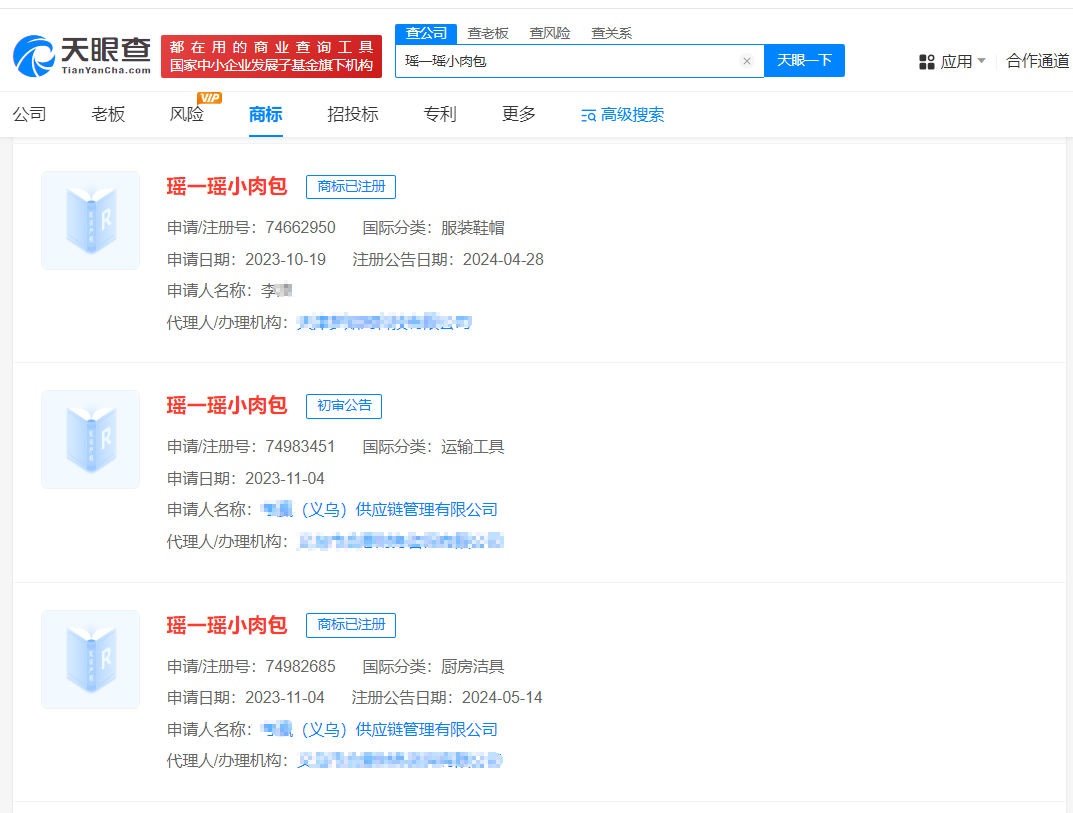Viewport: 1073px width, 813px height.
Task: Click the 天眼一下 search button
Action: (x=804, y=60)
